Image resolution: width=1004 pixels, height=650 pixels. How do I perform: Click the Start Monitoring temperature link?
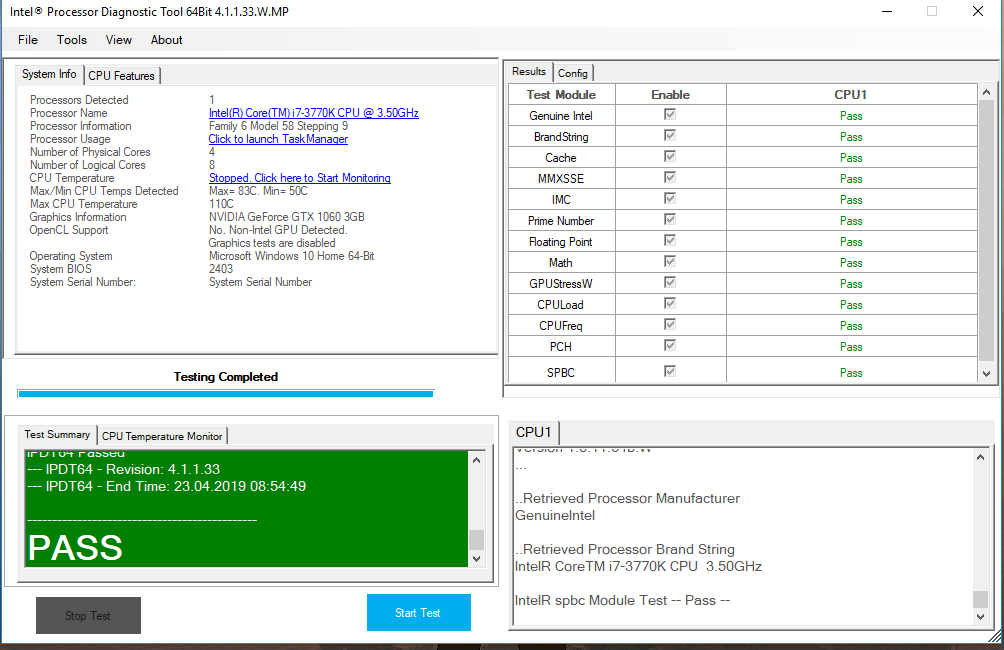pyautogui.click(x=300, y=178)
